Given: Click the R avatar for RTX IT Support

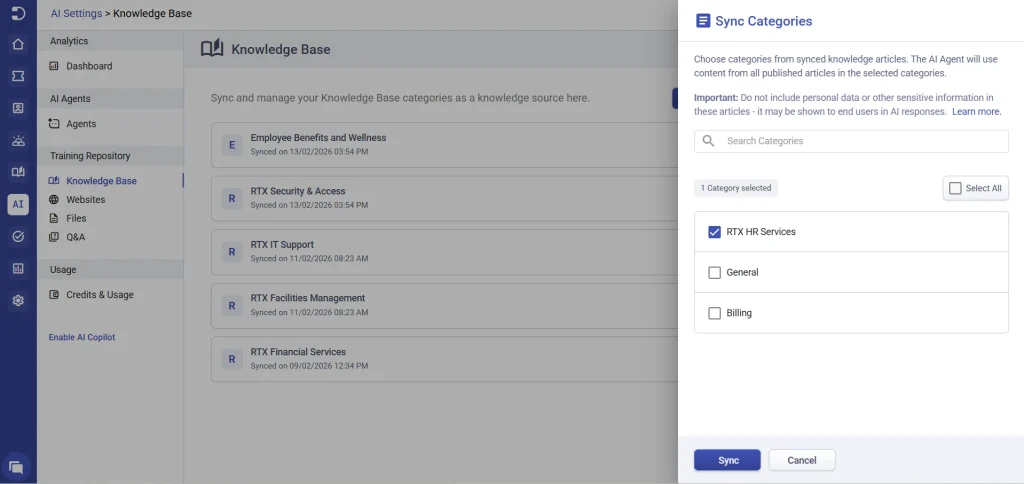Looking at the screenshot, I should pyautogui.click(x=232, y=251).
